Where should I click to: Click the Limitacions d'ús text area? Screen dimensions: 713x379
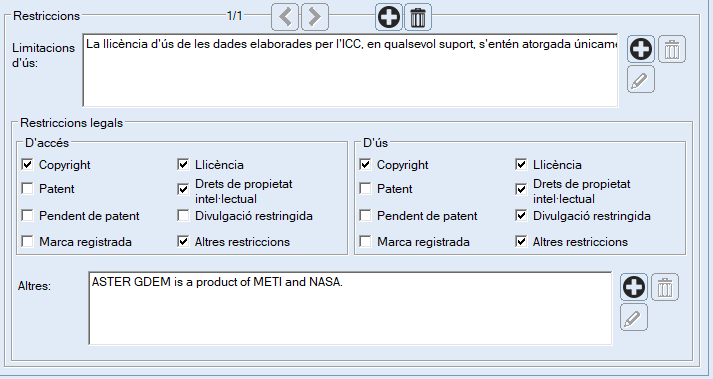(351, 71)
